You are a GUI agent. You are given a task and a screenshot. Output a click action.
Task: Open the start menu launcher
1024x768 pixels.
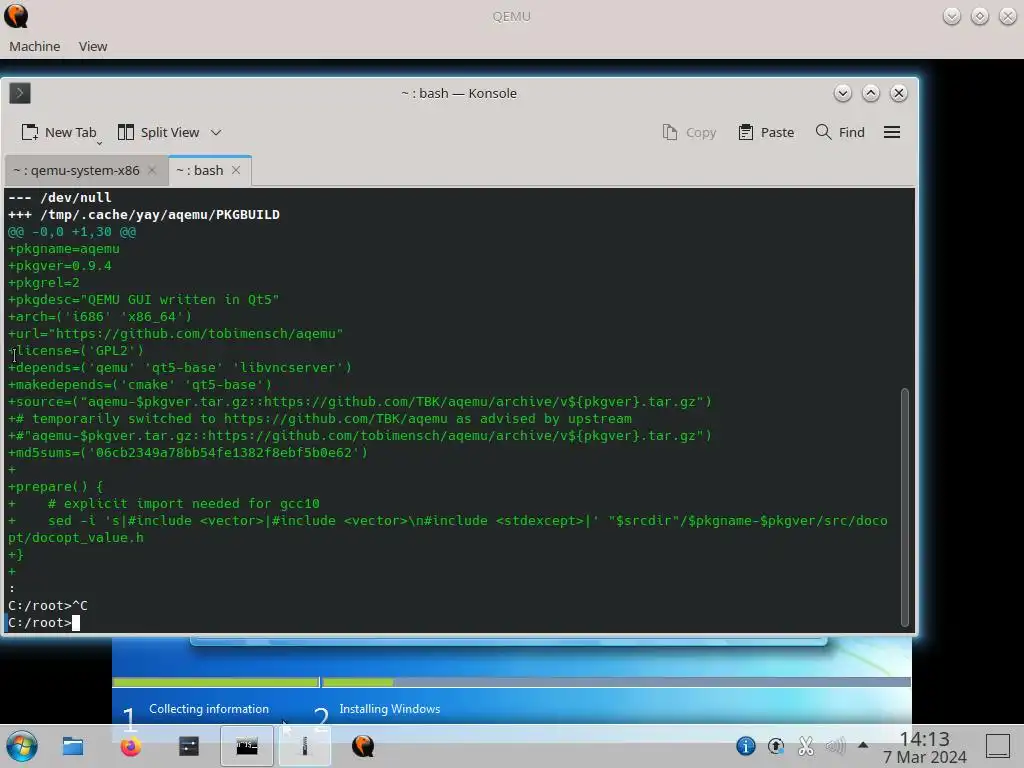pyautogui.click(x=22, y=746)
